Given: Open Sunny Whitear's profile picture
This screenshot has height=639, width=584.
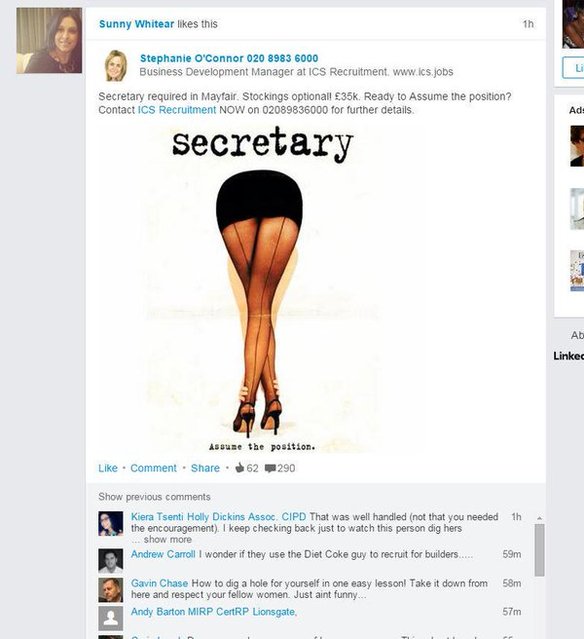Looking at the screenshot, I should point(49,40).
